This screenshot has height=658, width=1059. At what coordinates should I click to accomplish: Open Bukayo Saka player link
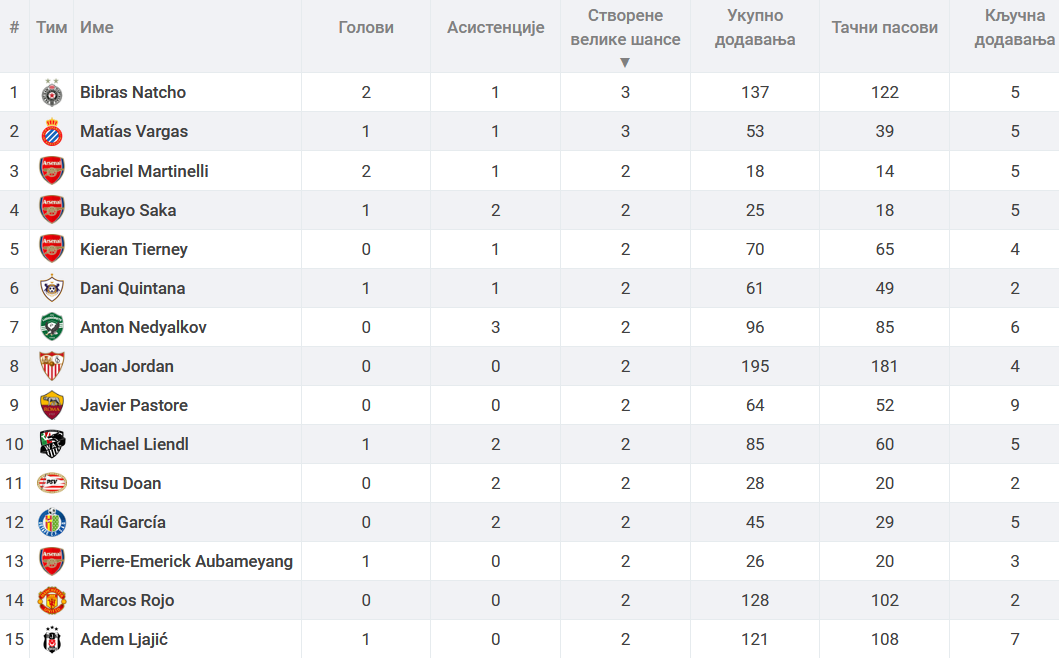pyautogui.click(x=128, y=210)
